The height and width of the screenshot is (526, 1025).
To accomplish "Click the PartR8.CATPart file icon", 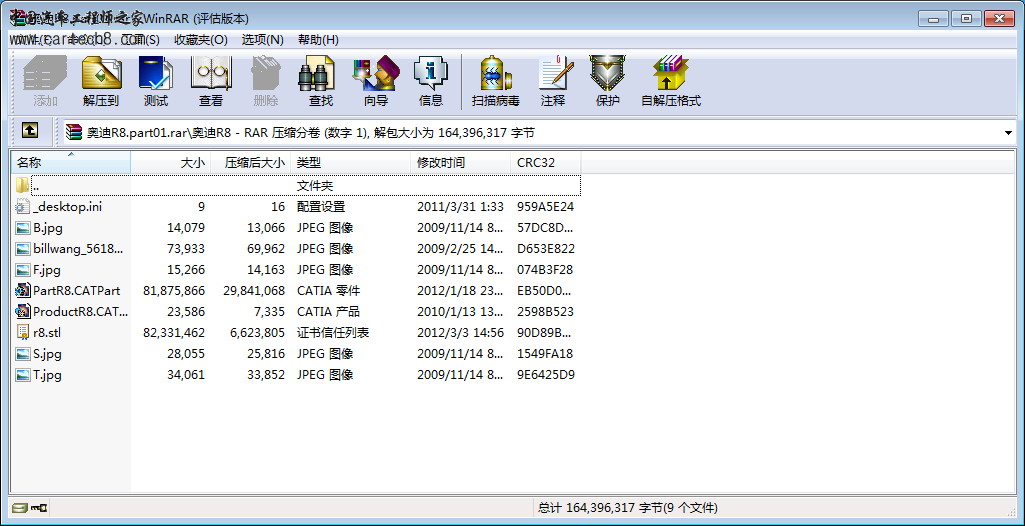I will coord(23,291).
